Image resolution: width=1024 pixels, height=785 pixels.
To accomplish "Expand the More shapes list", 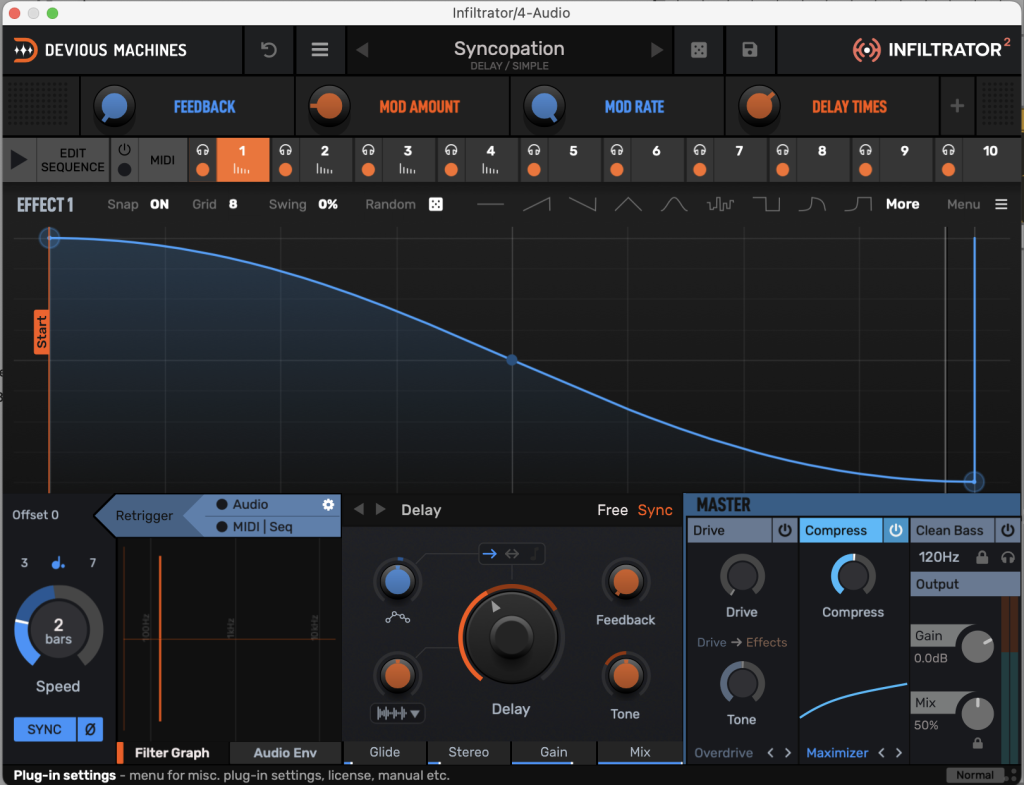I will [x=902, y=204].
